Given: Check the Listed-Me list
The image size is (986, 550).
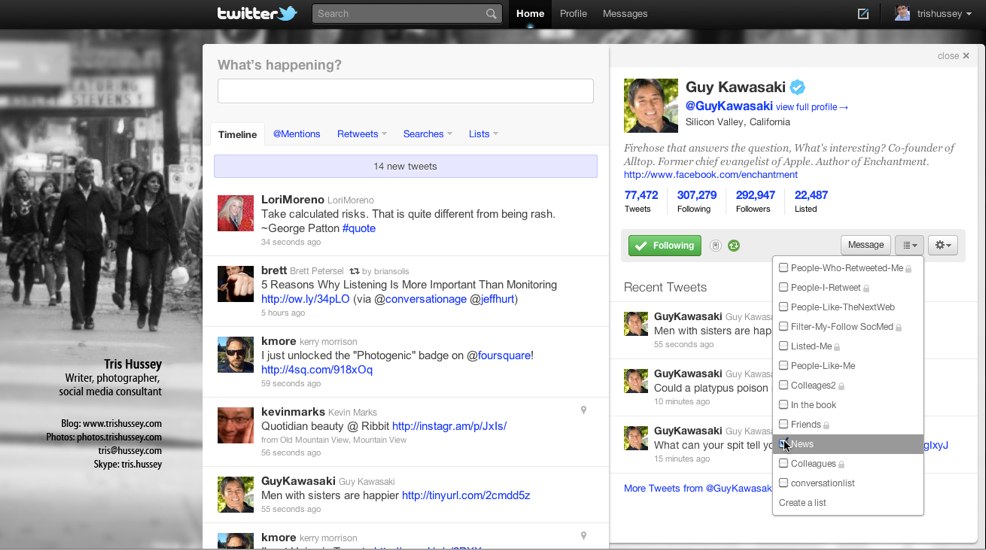Looking at the screenshot, I should pos(783,346).
